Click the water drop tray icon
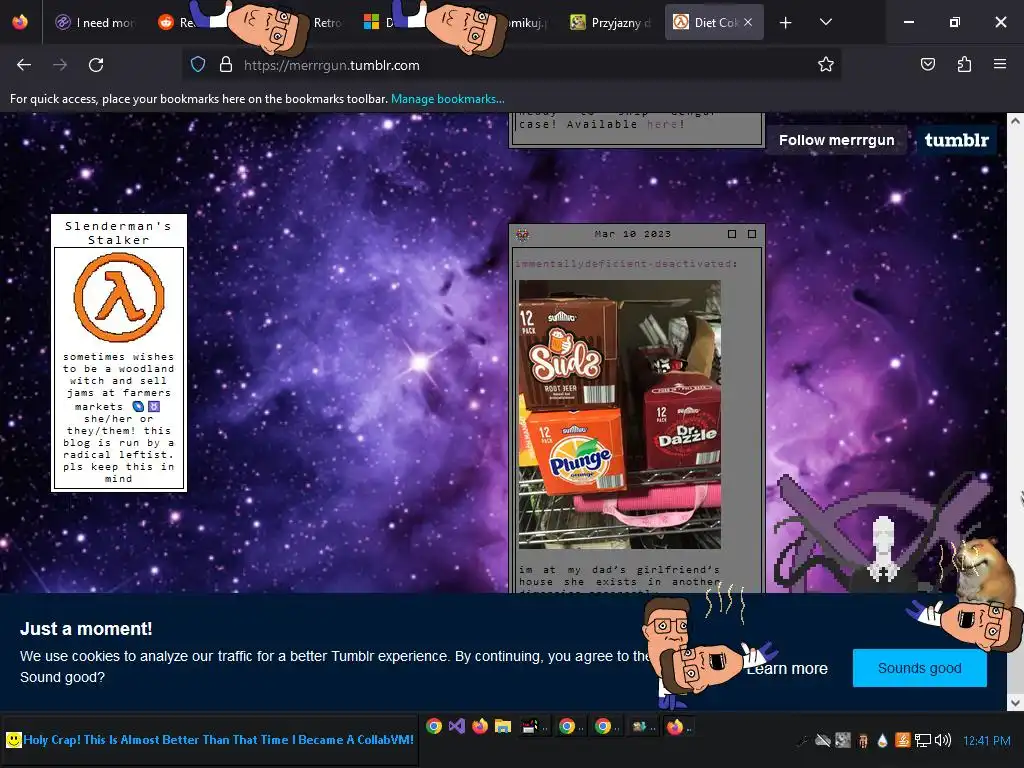The width and height of the screenshot is (1024, 768). (x=882, y=741)
